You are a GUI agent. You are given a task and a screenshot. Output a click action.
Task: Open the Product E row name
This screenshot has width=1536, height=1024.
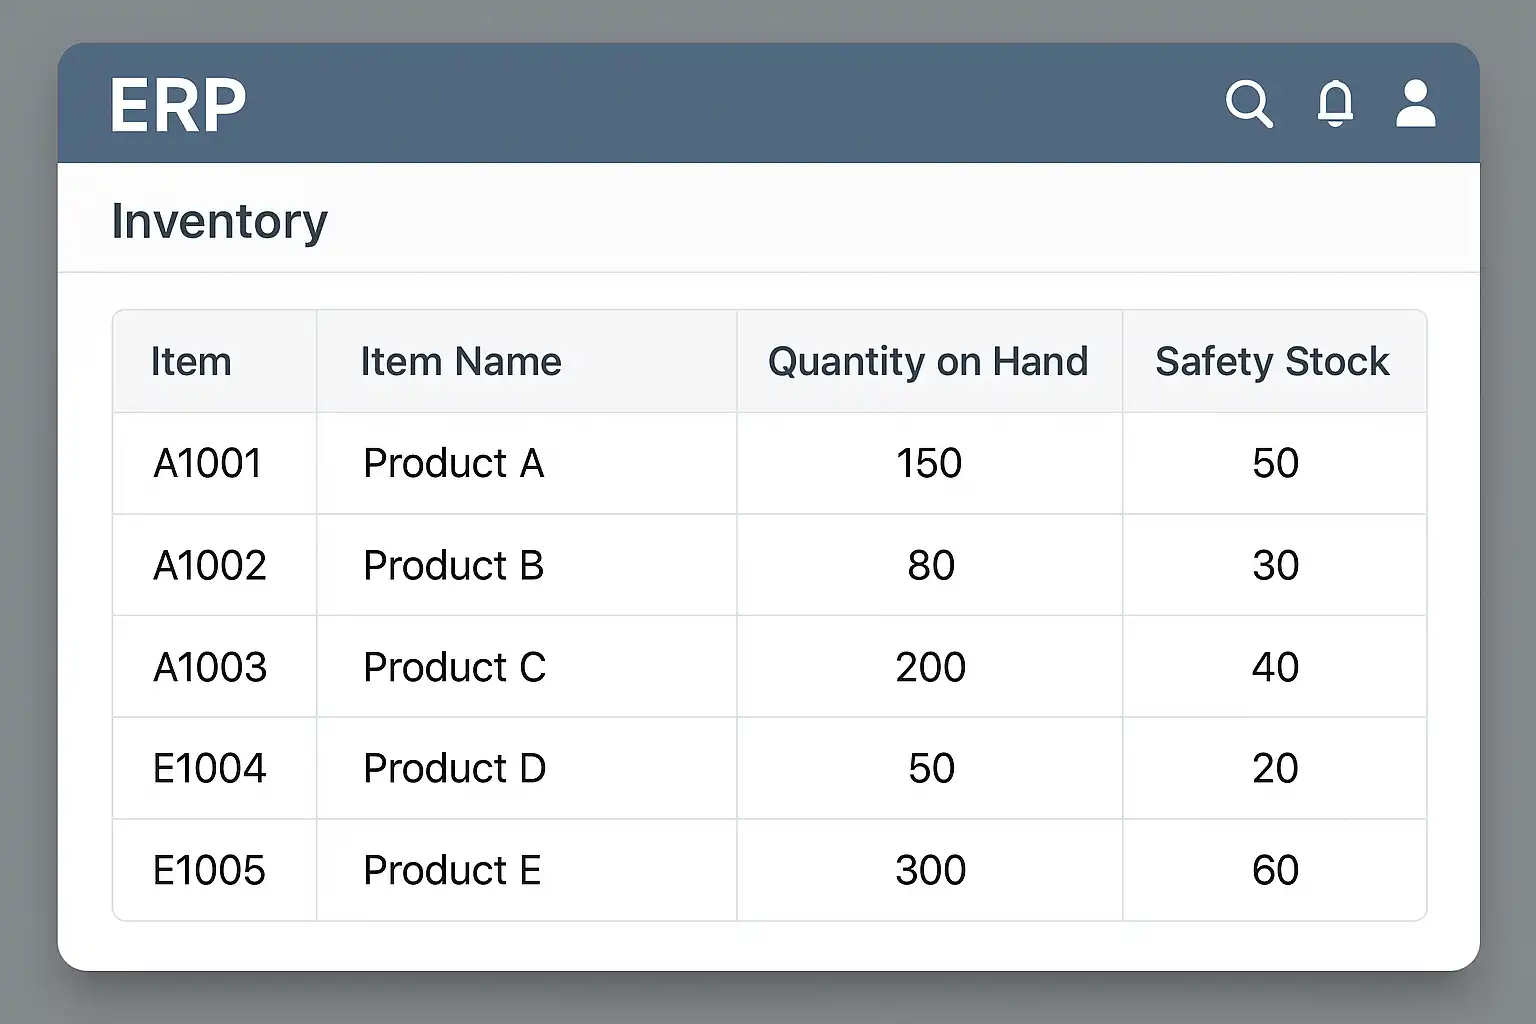tap(452, 871)
